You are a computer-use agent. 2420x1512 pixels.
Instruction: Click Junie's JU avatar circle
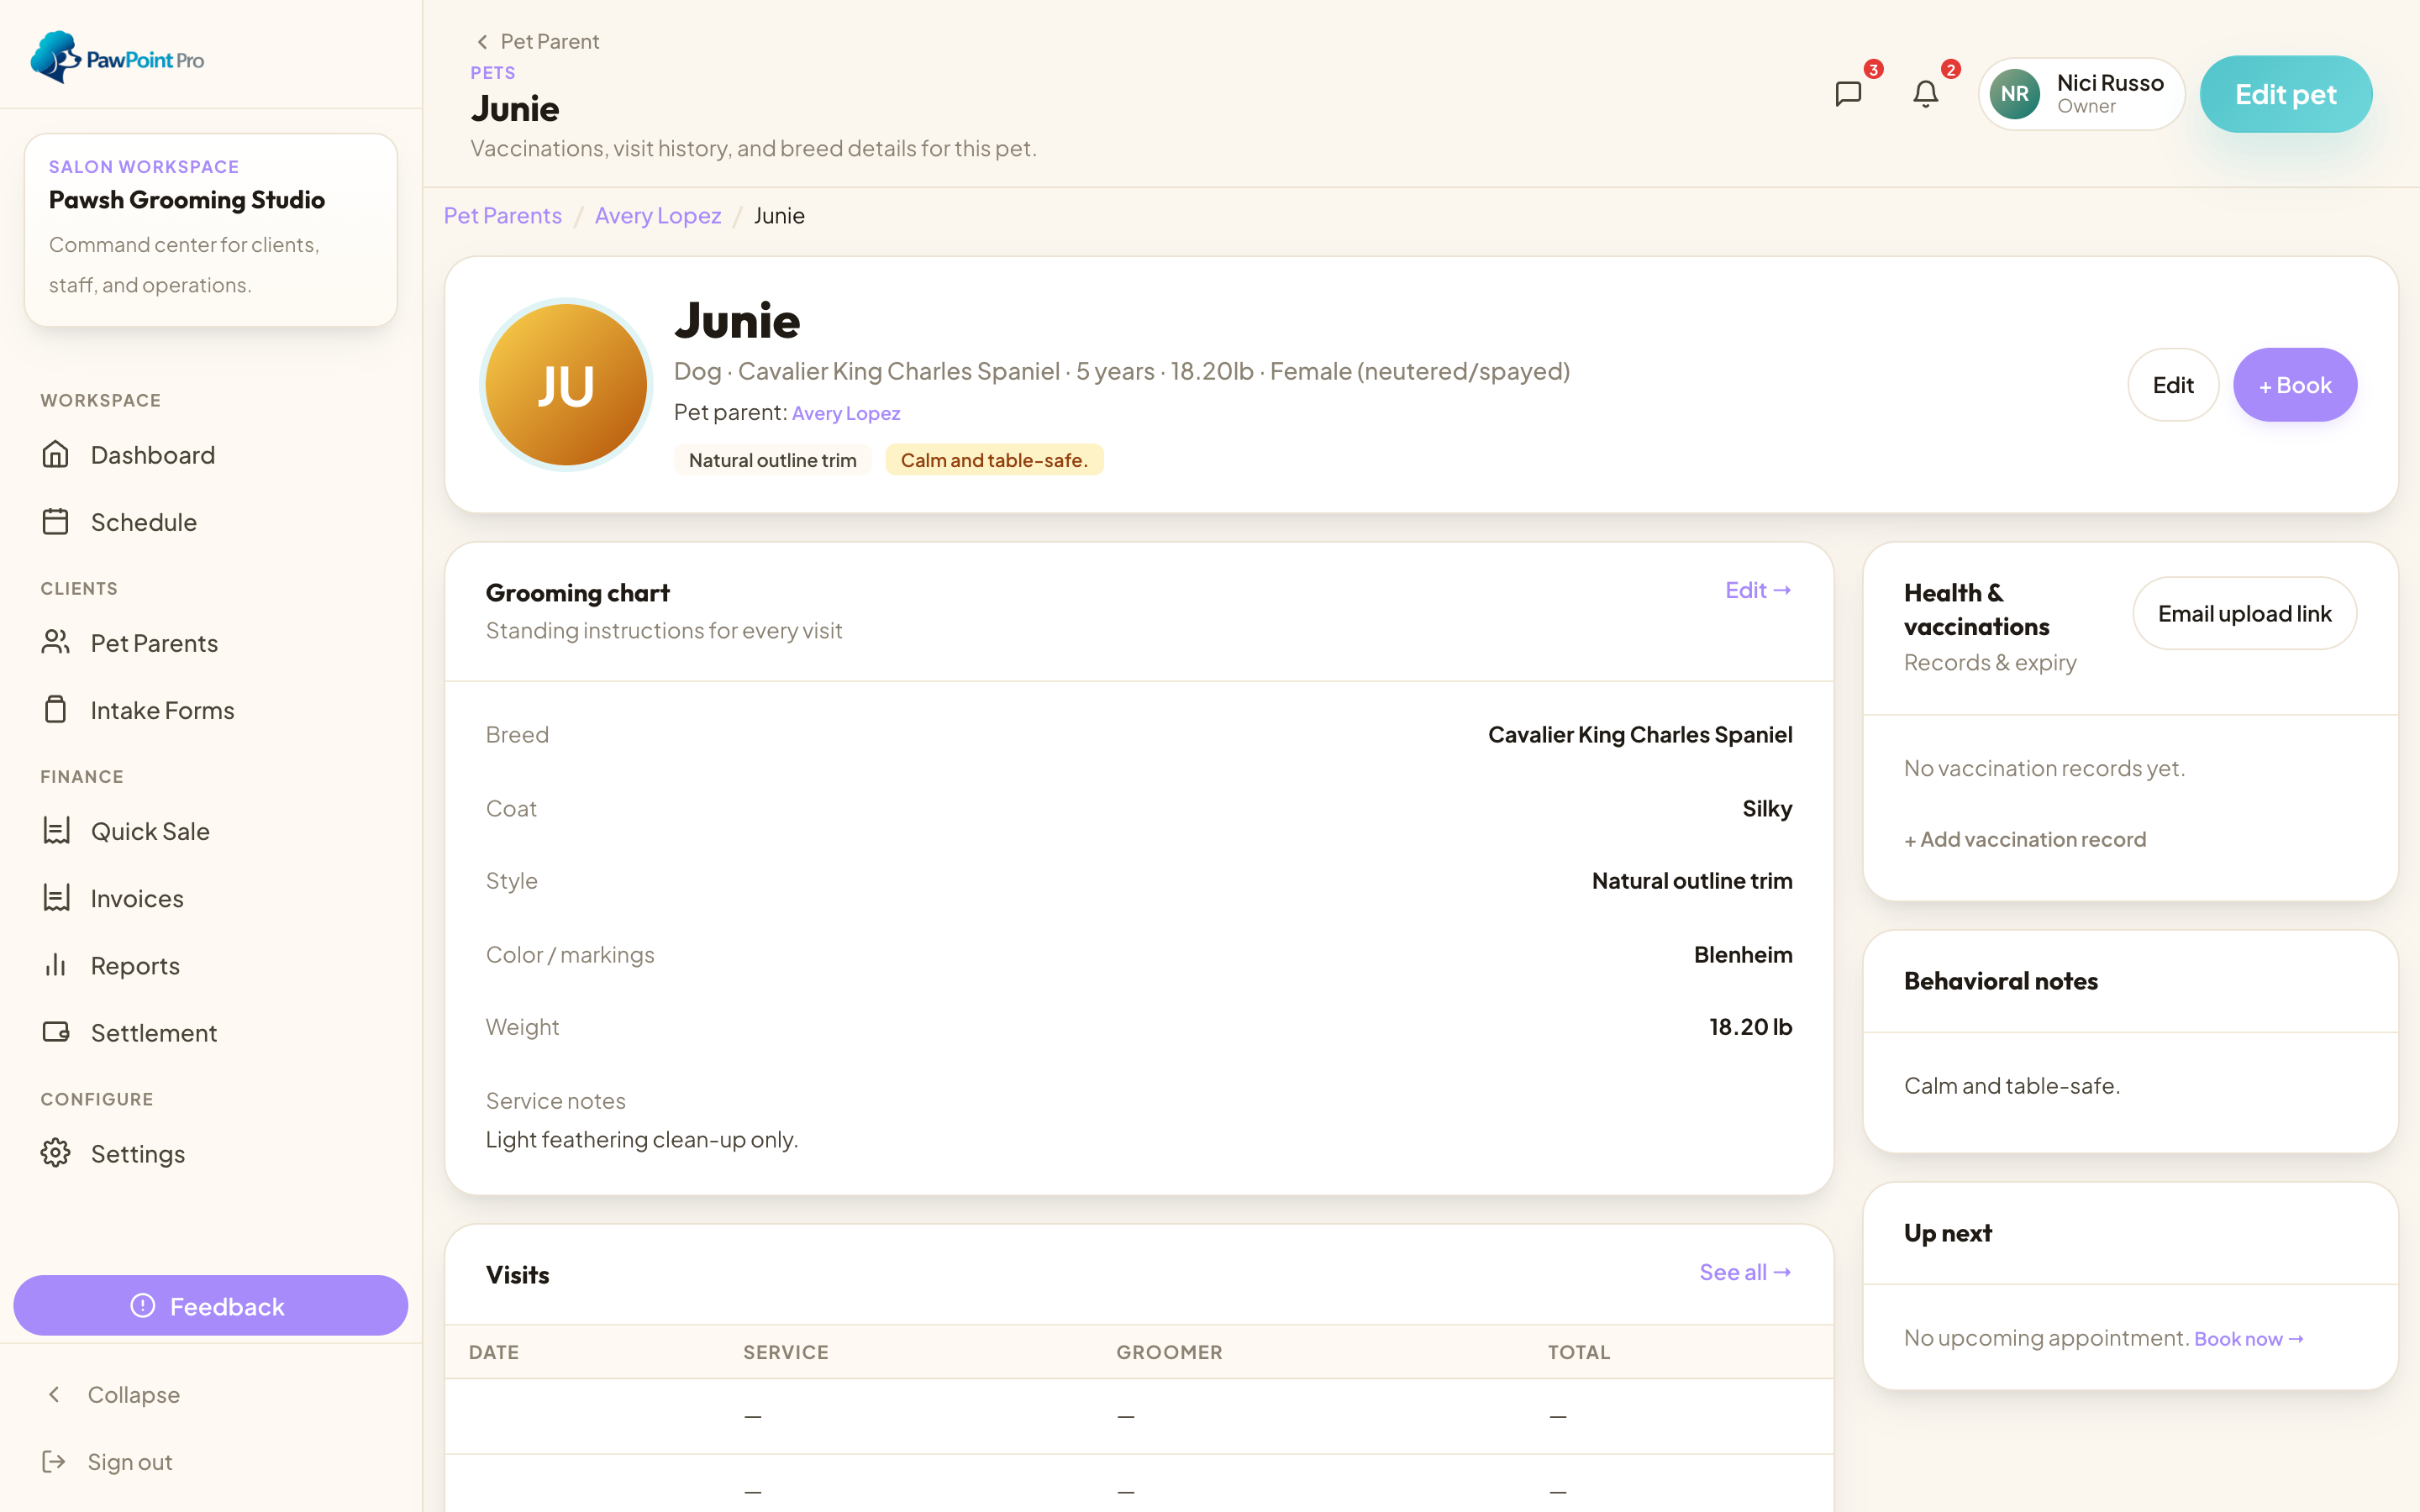[x=566, y=385]
